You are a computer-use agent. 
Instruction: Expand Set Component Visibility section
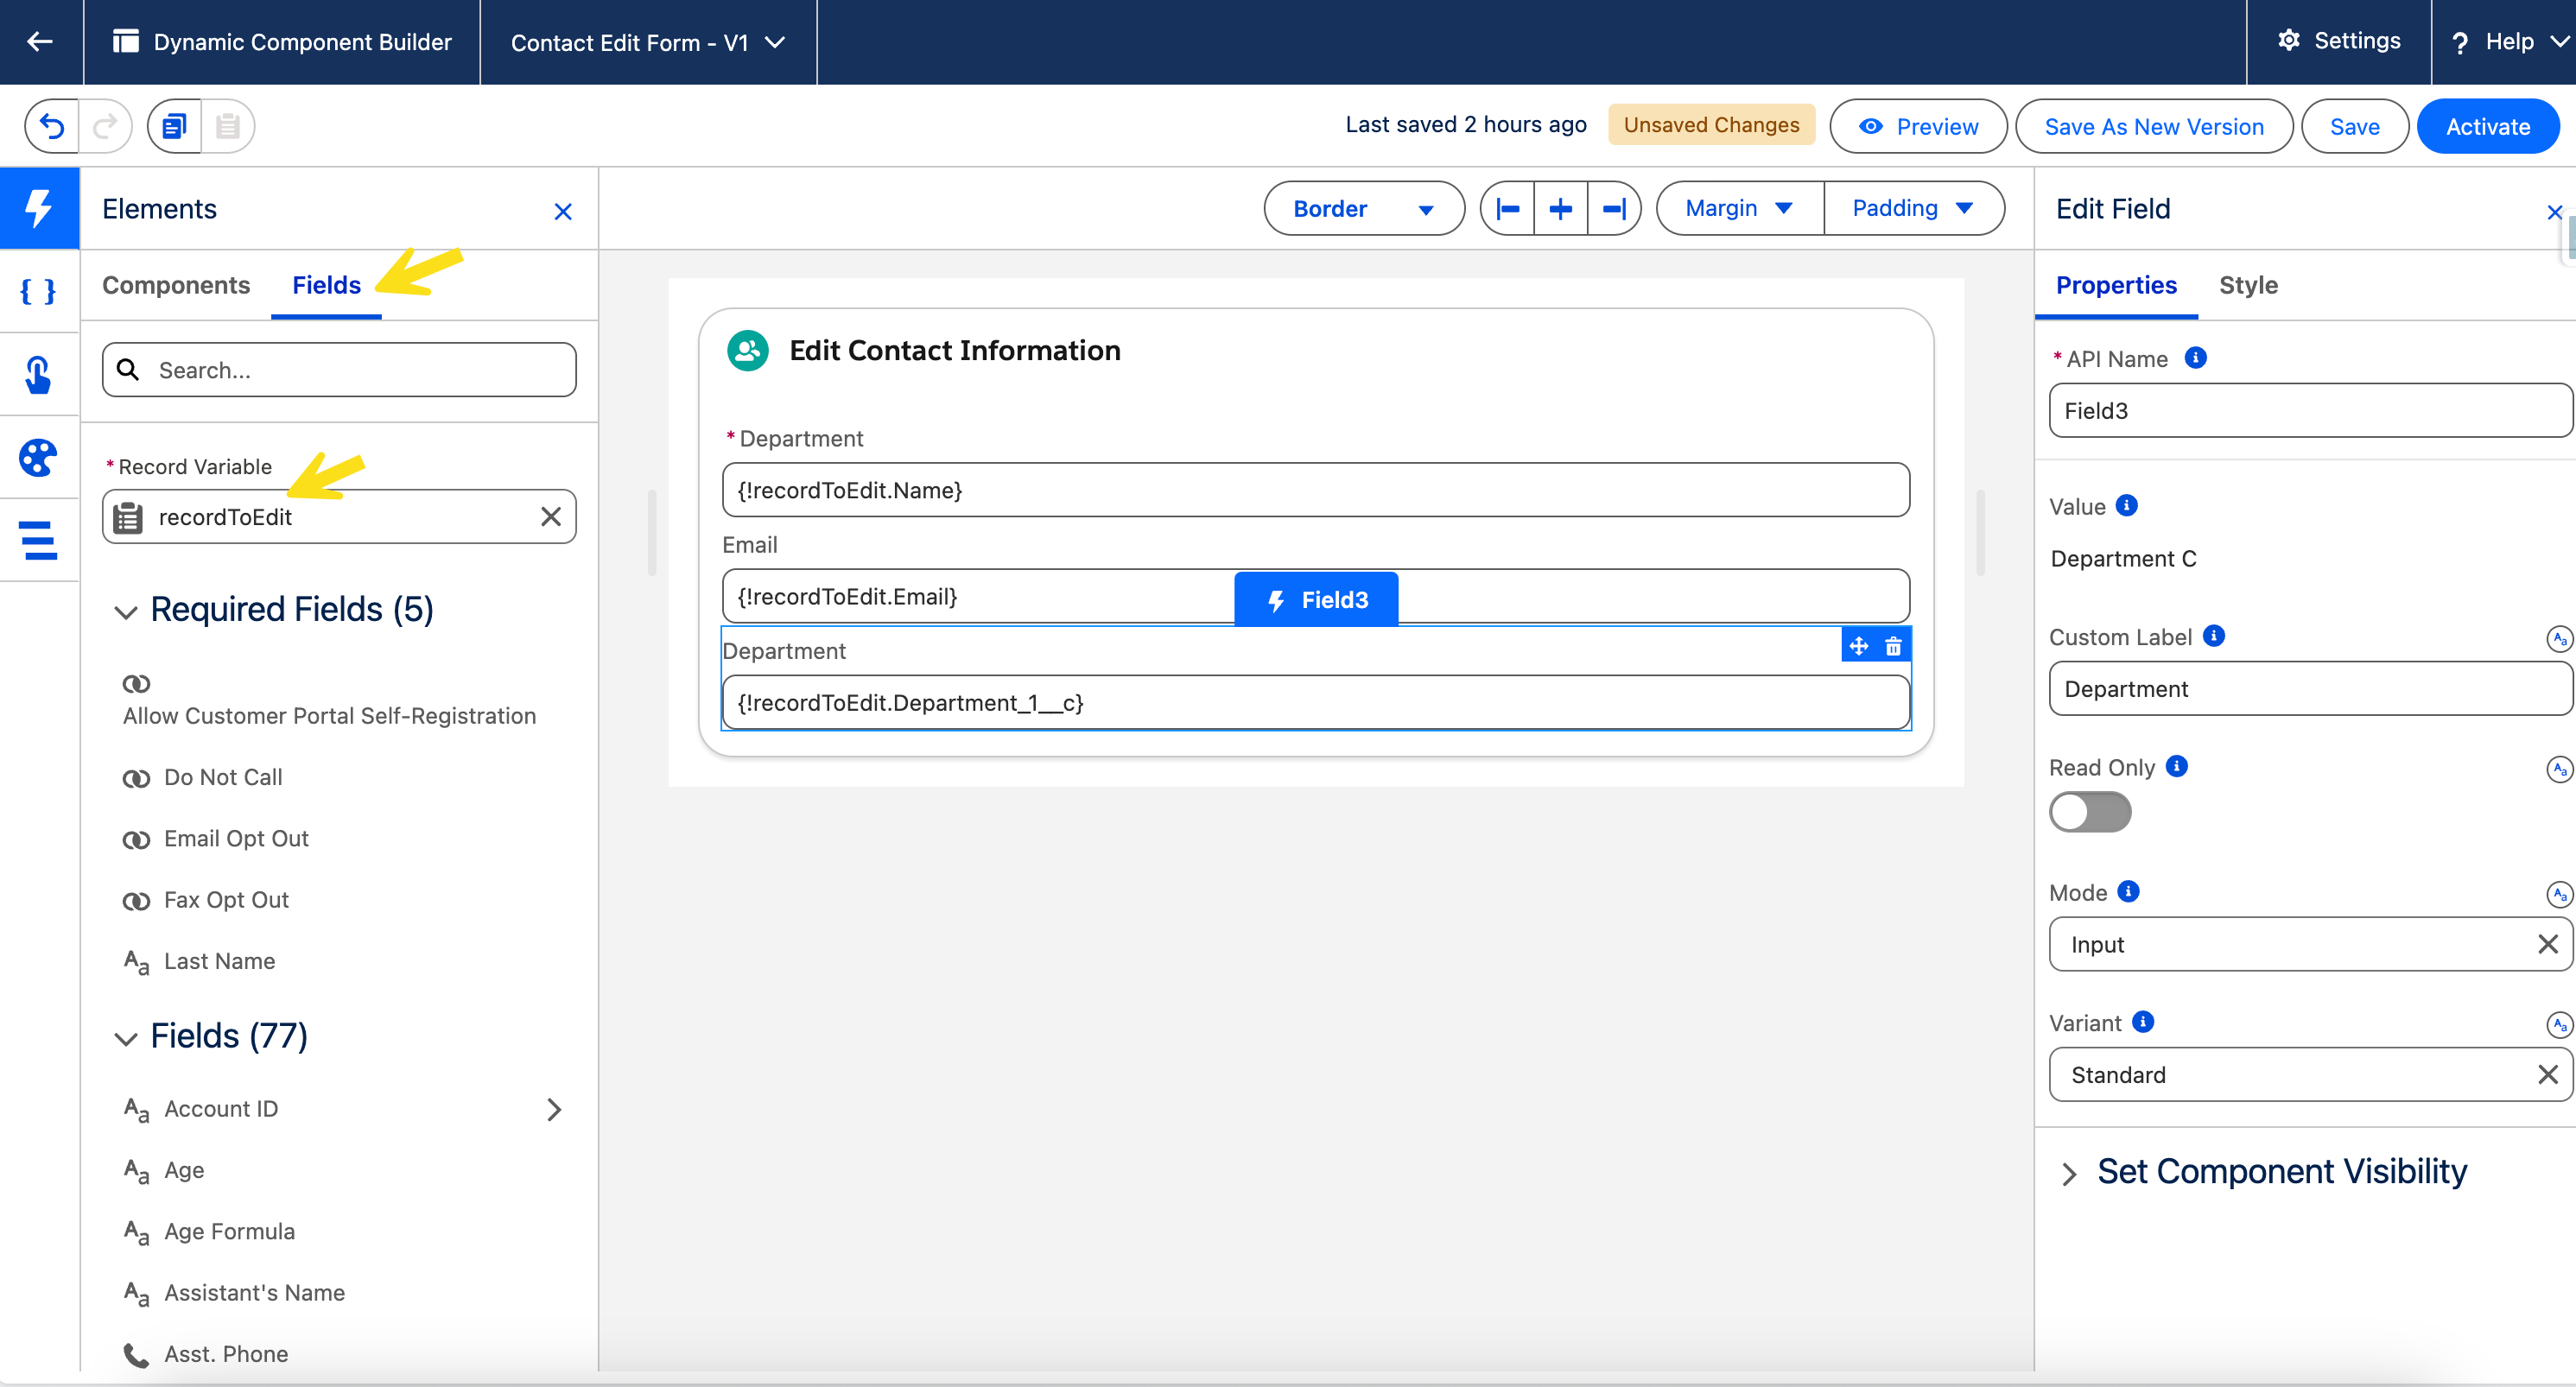click(x=2070, y=1173)
